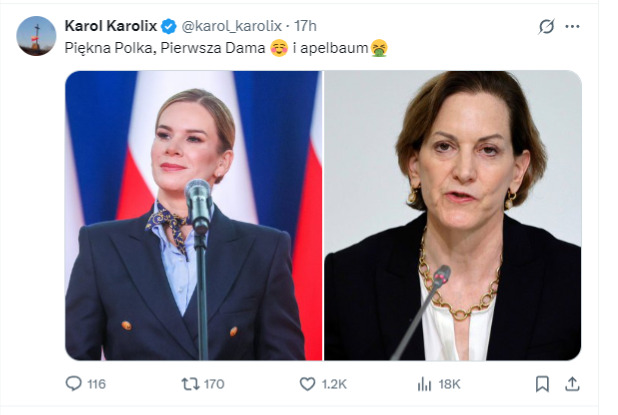
Task: Click the share post upload icon
Action: [572, 383]
